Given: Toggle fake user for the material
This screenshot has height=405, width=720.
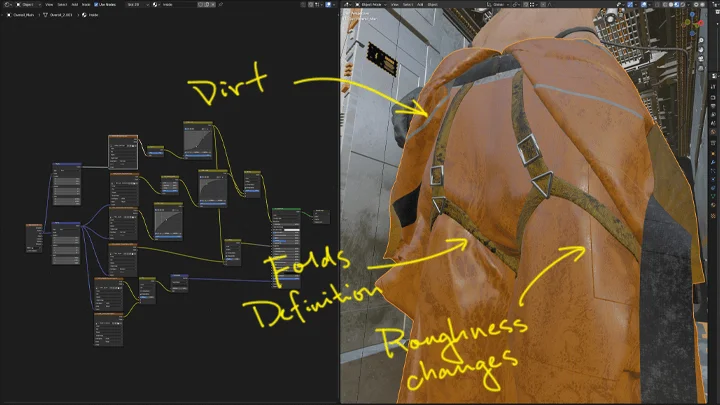Looking at the screenshot, I should tap(201, 5).
